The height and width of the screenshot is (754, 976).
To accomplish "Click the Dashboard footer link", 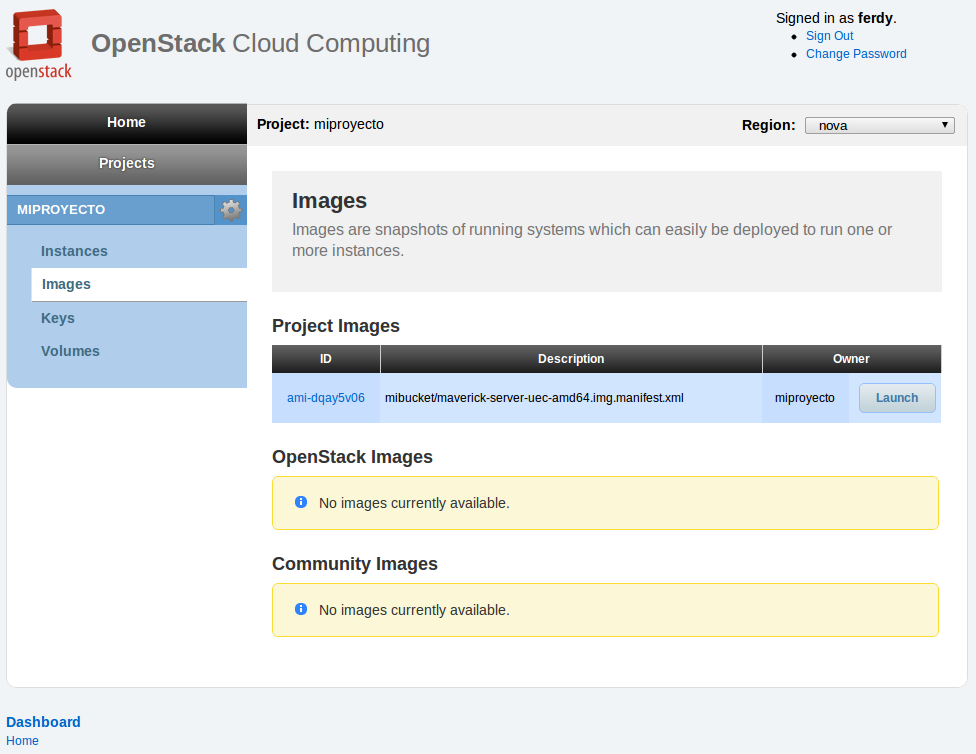I will click(43, 722).
